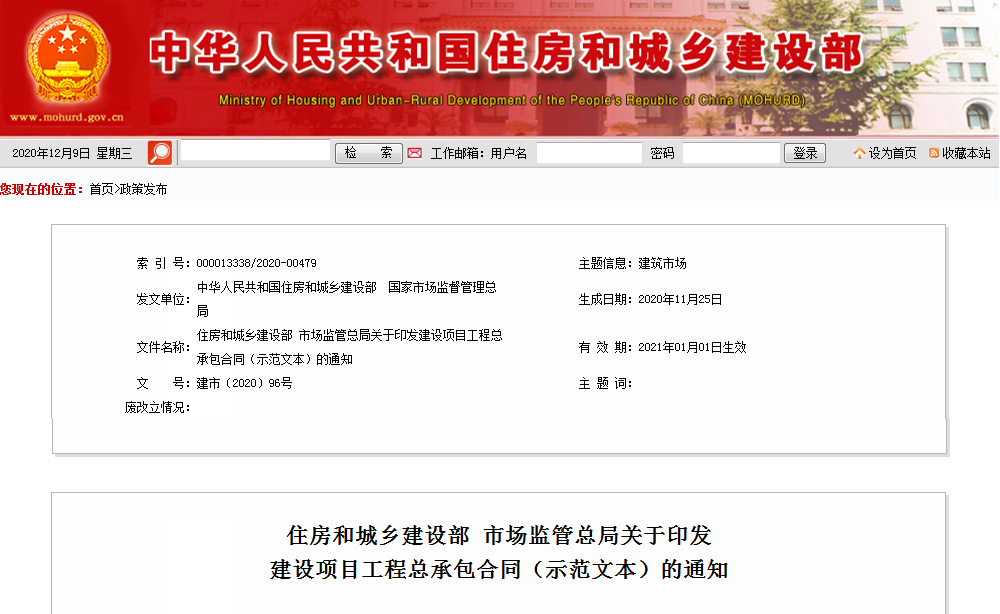Click the national emblem logo
Image resolution: width=1000 pixels, height=614 pixels.
(67, 59)
